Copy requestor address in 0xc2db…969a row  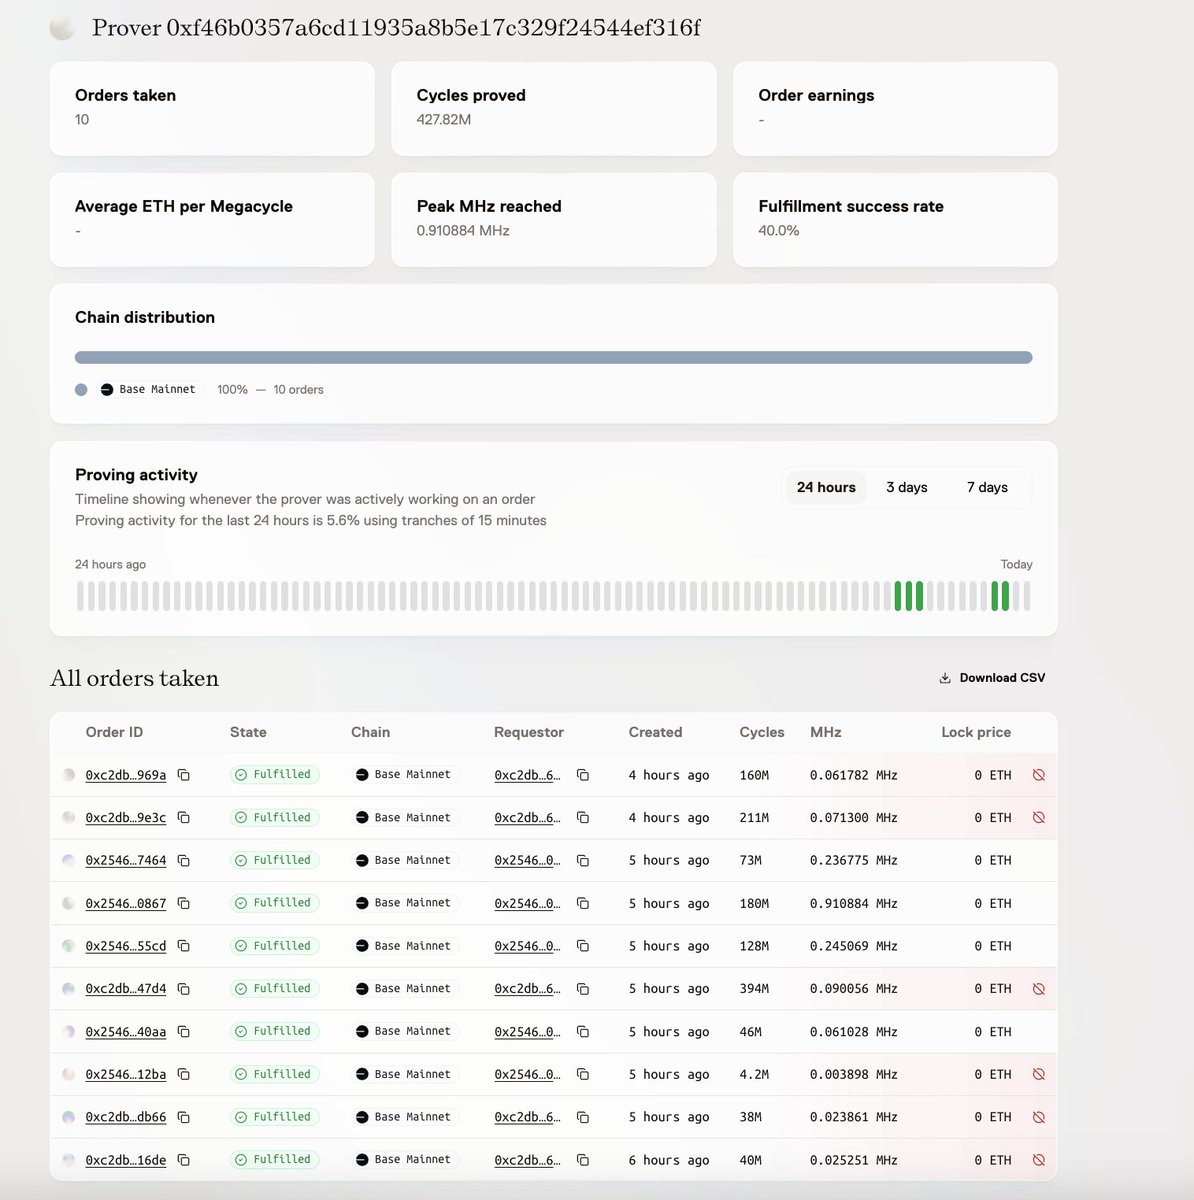pos(583,775)
